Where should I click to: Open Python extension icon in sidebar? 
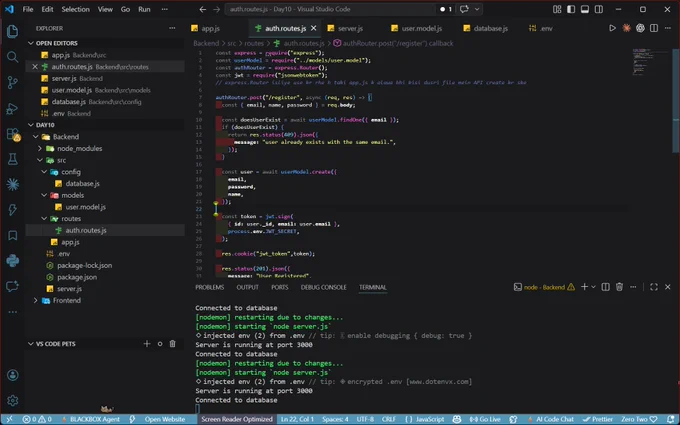tap(13, 261)
